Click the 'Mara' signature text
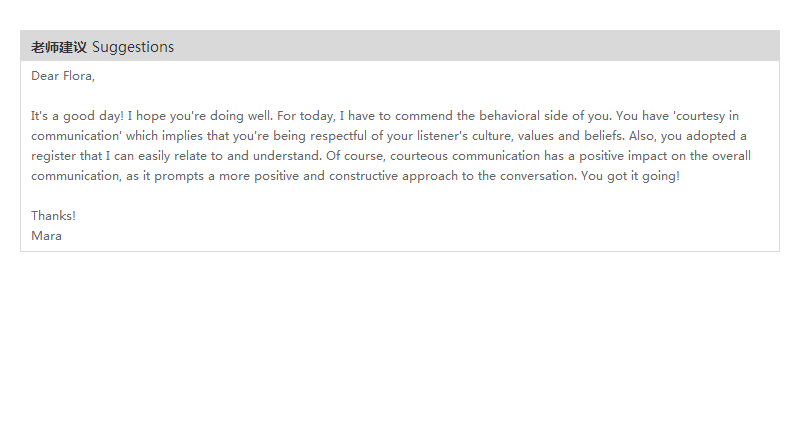The height and width of the screenshot is (430, 800). pyautogui.click(x=46, y=236)
